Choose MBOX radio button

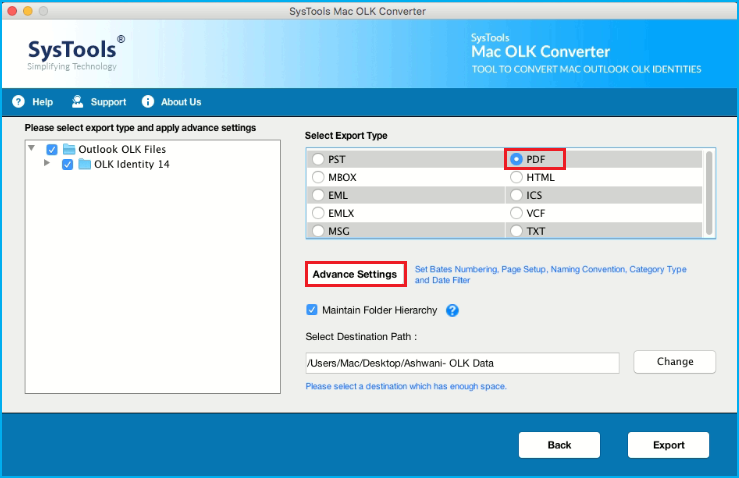tap(318, 177)
